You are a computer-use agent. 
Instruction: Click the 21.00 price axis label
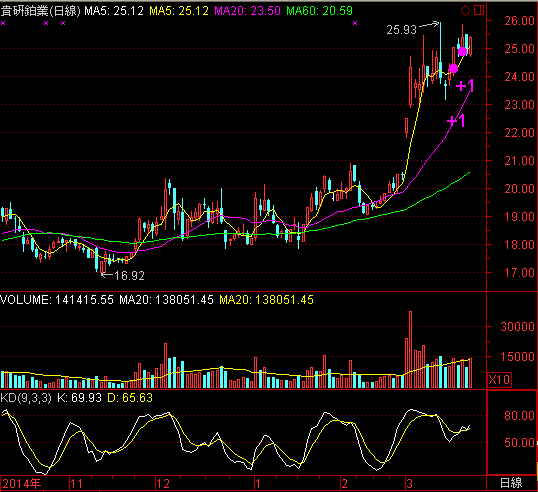click(519, 161)
